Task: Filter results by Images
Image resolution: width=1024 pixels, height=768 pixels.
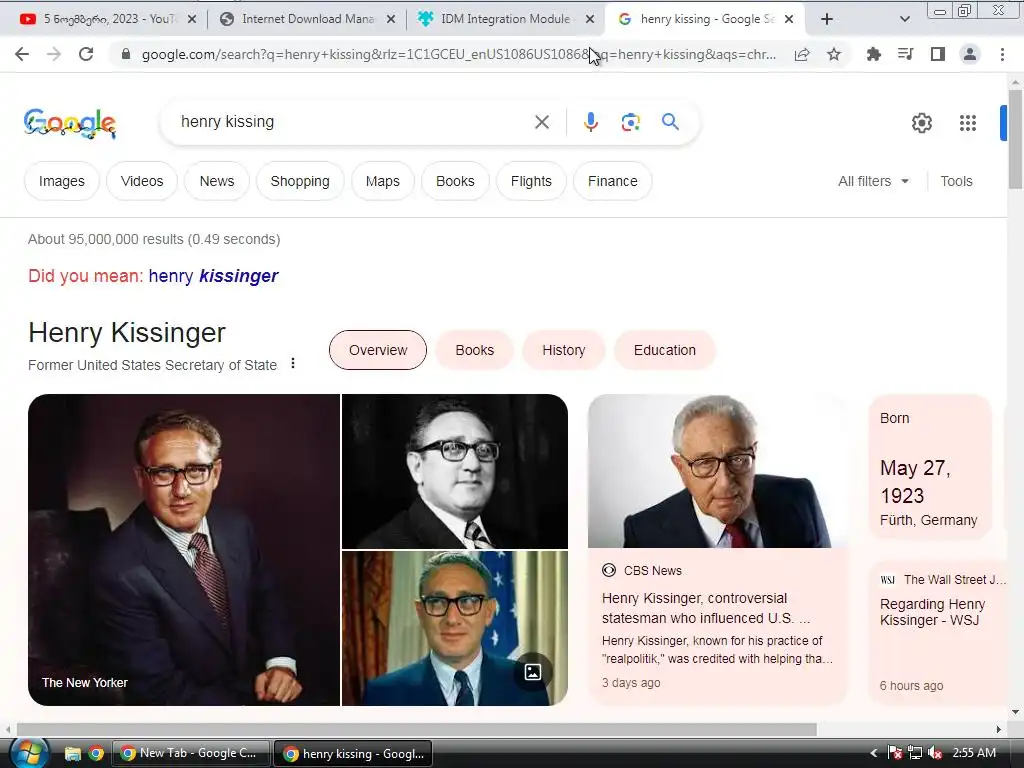Action: [61, 181]
